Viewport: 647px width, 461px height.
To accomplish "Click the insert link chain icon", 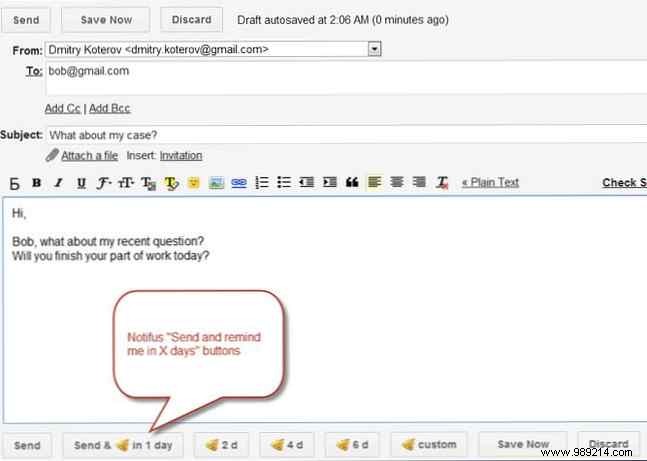I will tap(239, 182).
